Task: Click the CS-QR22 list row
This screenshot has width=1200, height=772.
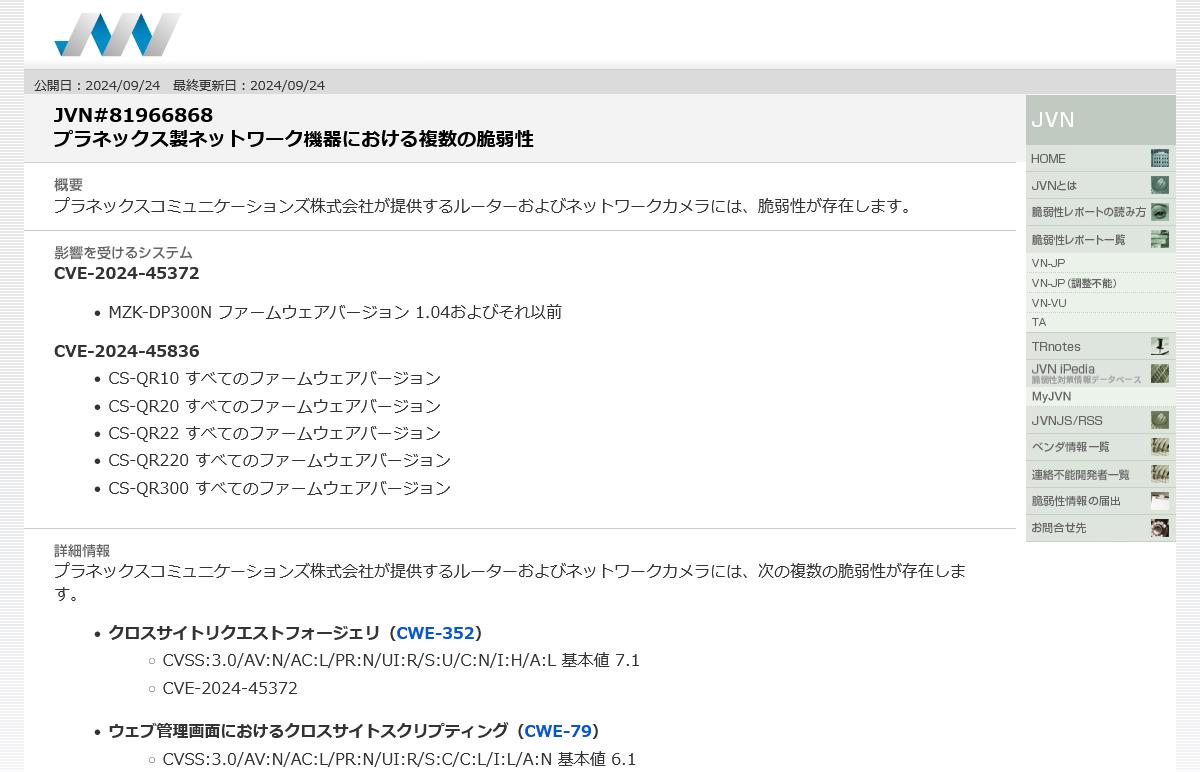Action: (275, 433)
